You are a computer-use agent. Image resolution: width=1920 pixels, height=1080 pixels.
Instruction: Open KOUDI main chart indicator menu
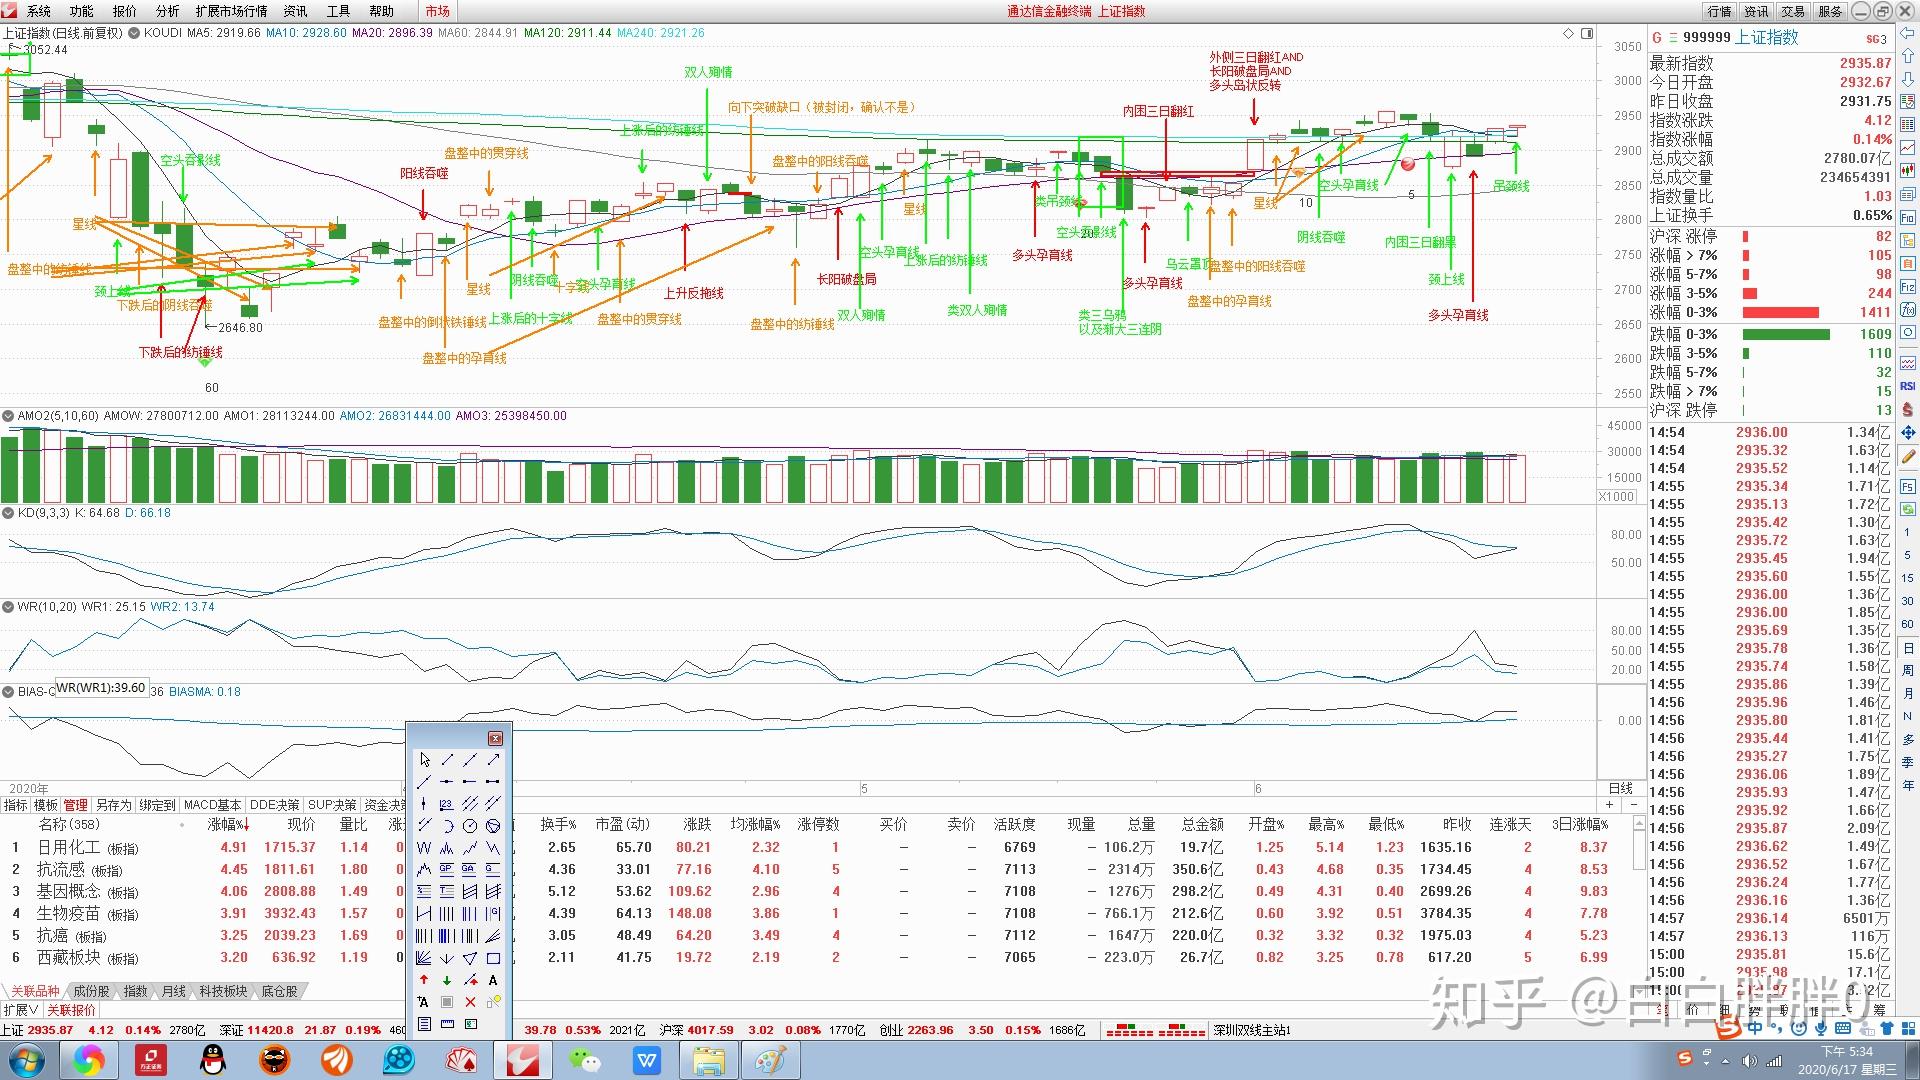pos(135,33)
